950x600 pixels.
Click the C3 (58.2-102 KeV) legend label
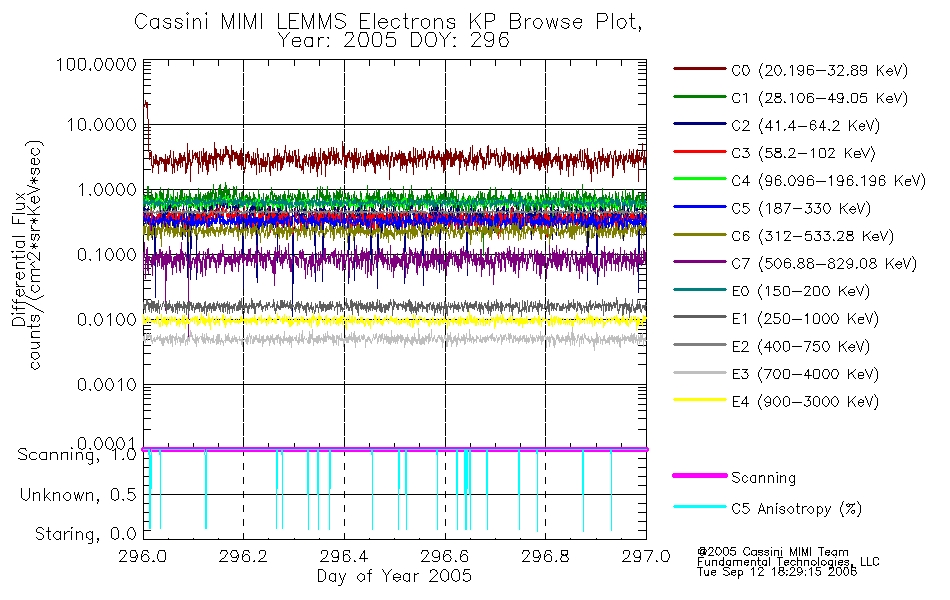click(x=803, y=153)
